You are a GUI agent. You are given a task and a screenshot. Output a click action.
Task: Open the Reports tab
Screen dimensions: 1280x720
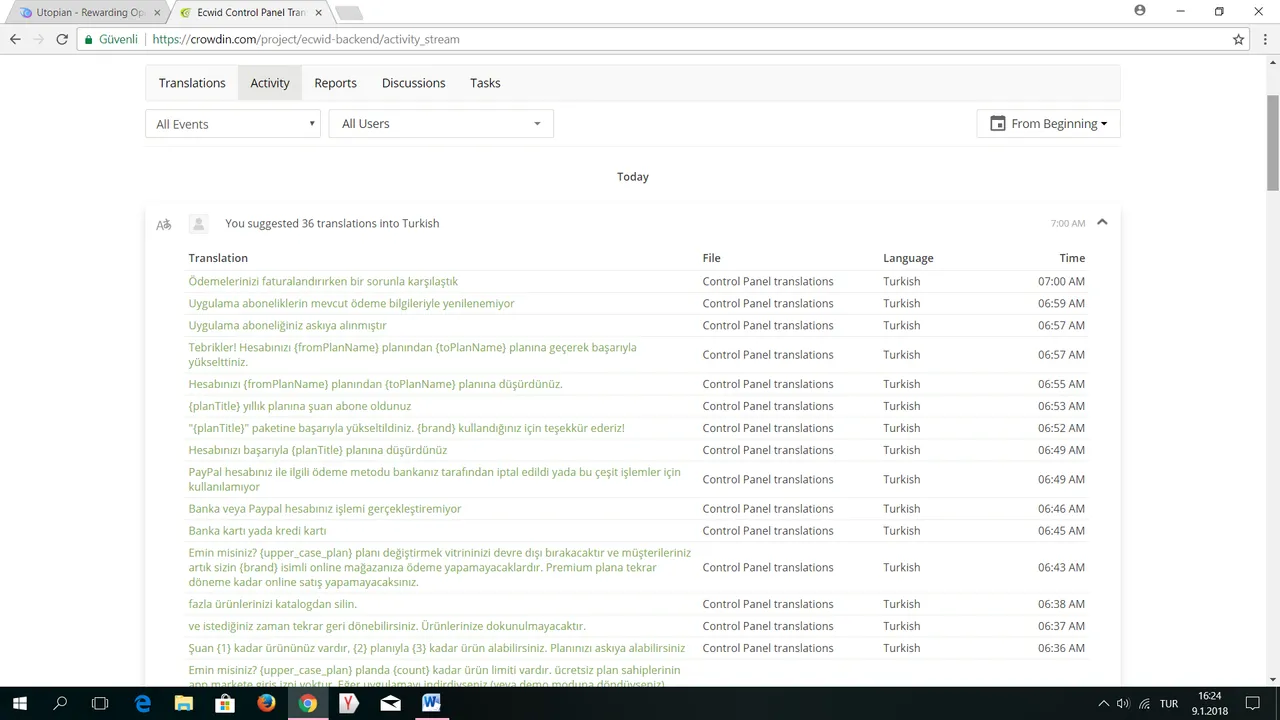pyautogui.click(x=335, y=83)
